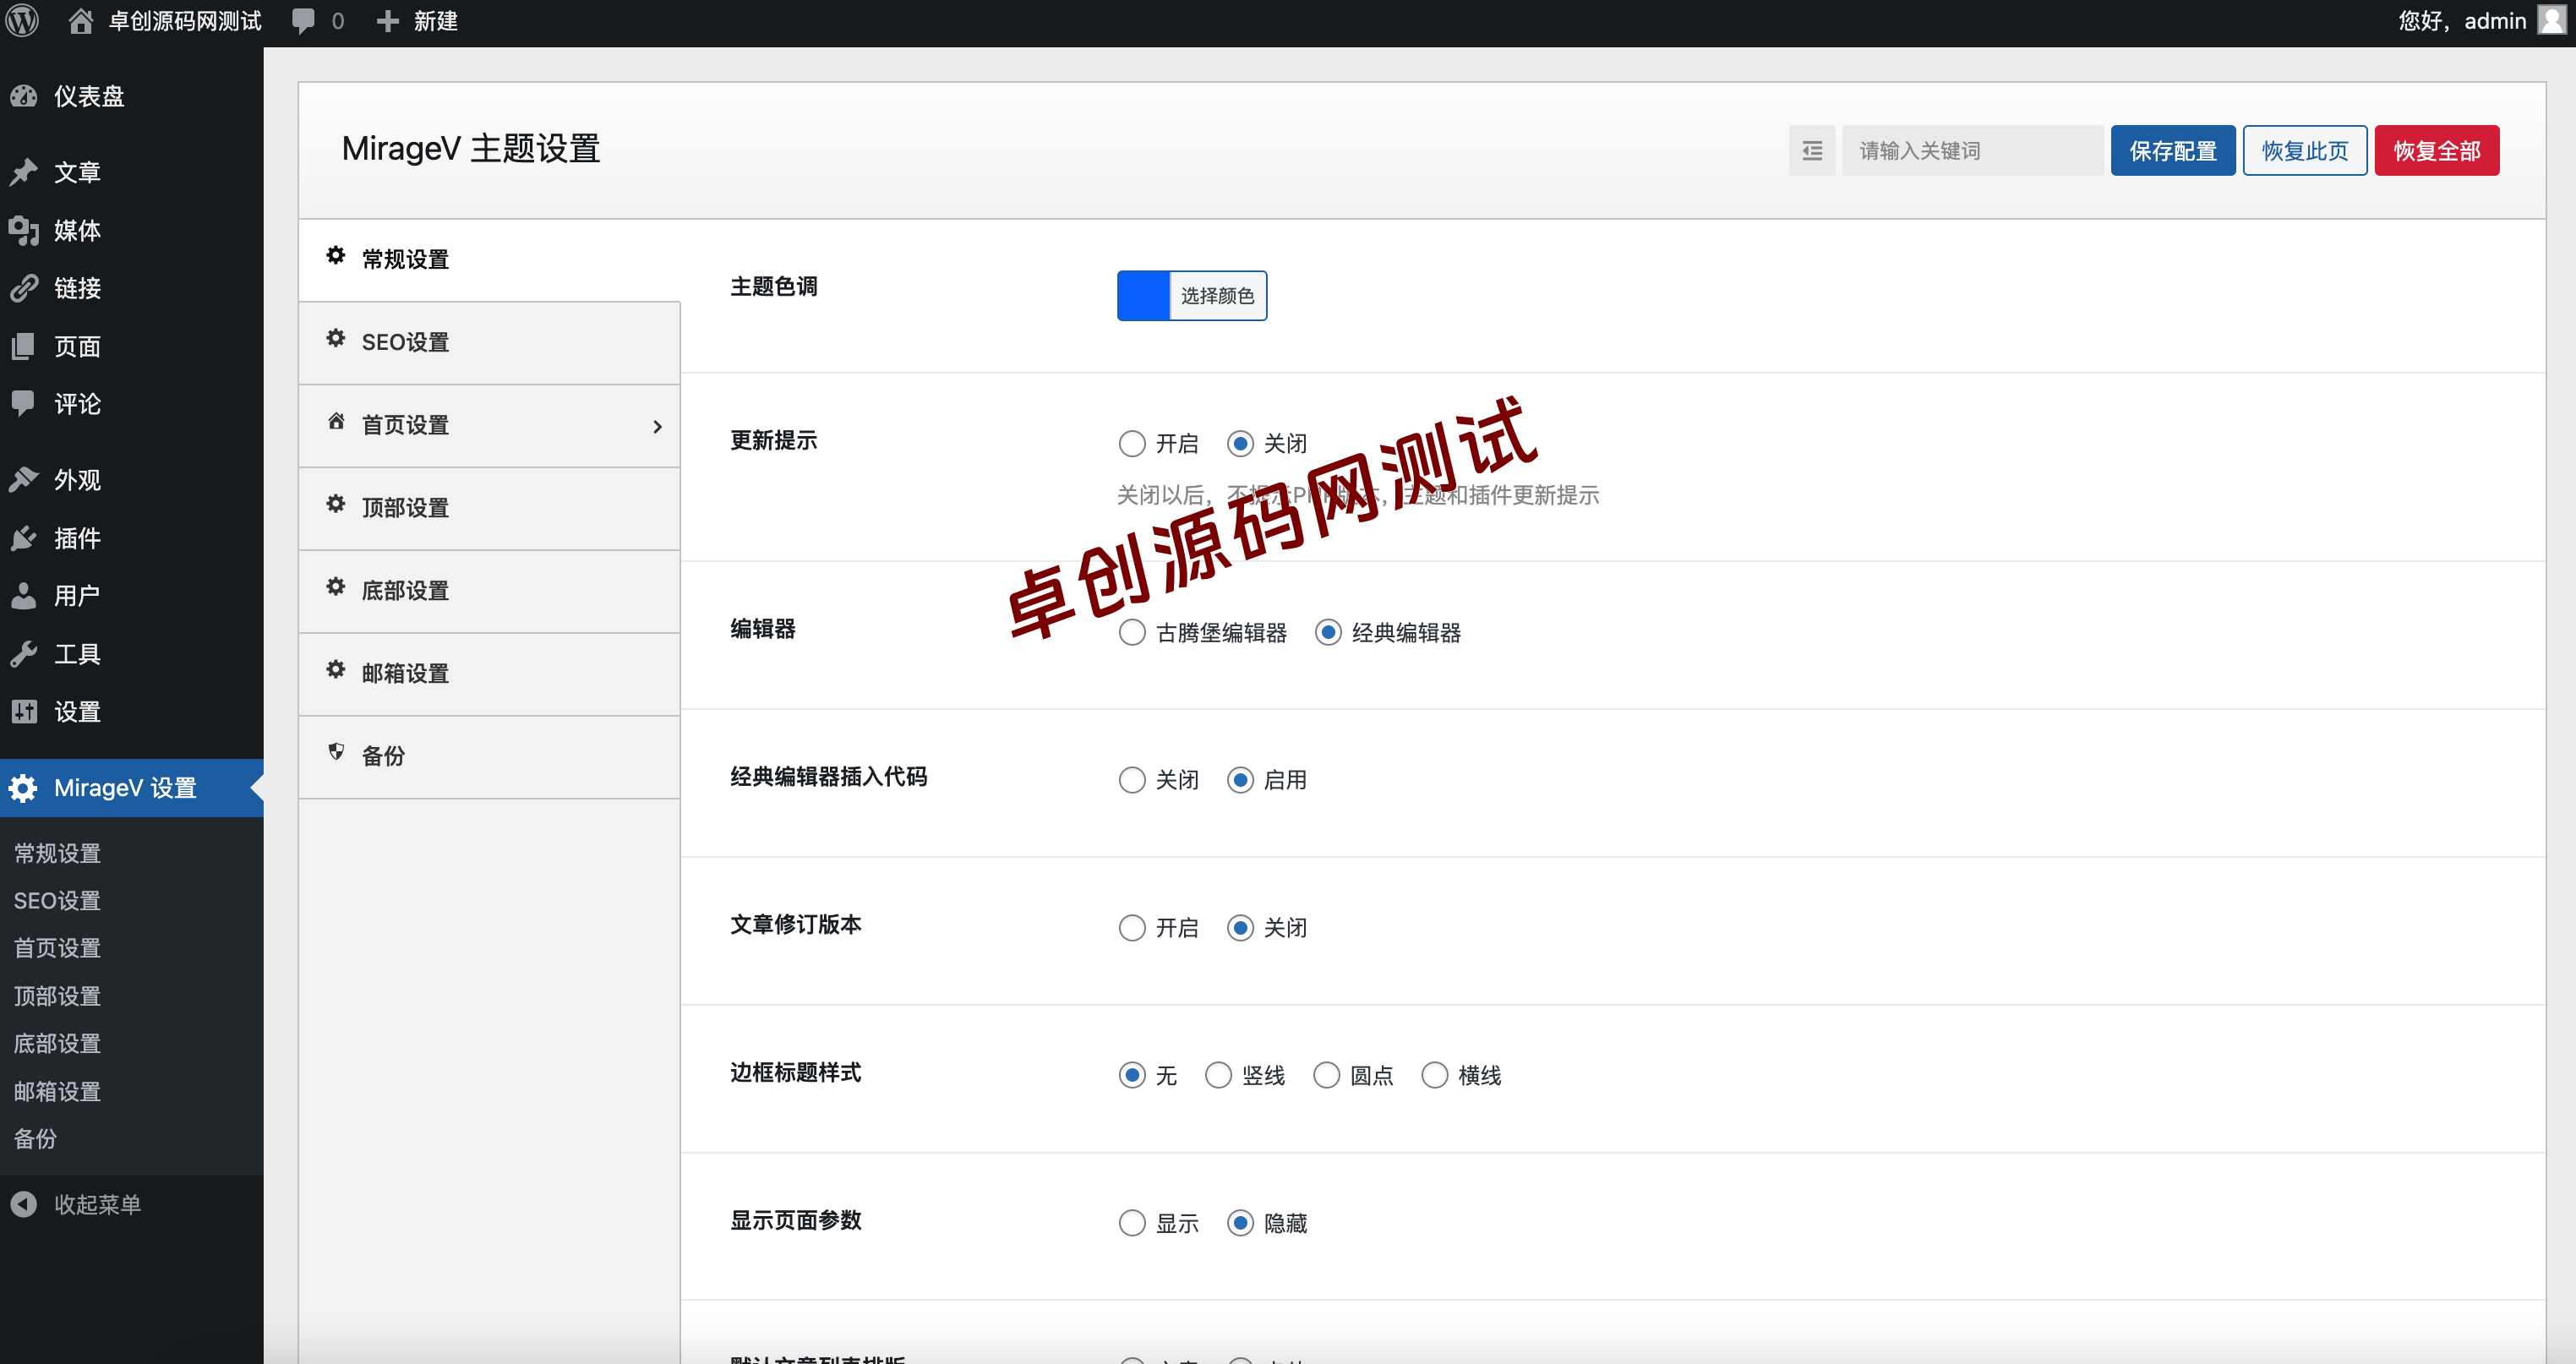Click 恢复此页 button
The width and height of the screenshot is (2576, 1364).
(x=2305, y=151)
